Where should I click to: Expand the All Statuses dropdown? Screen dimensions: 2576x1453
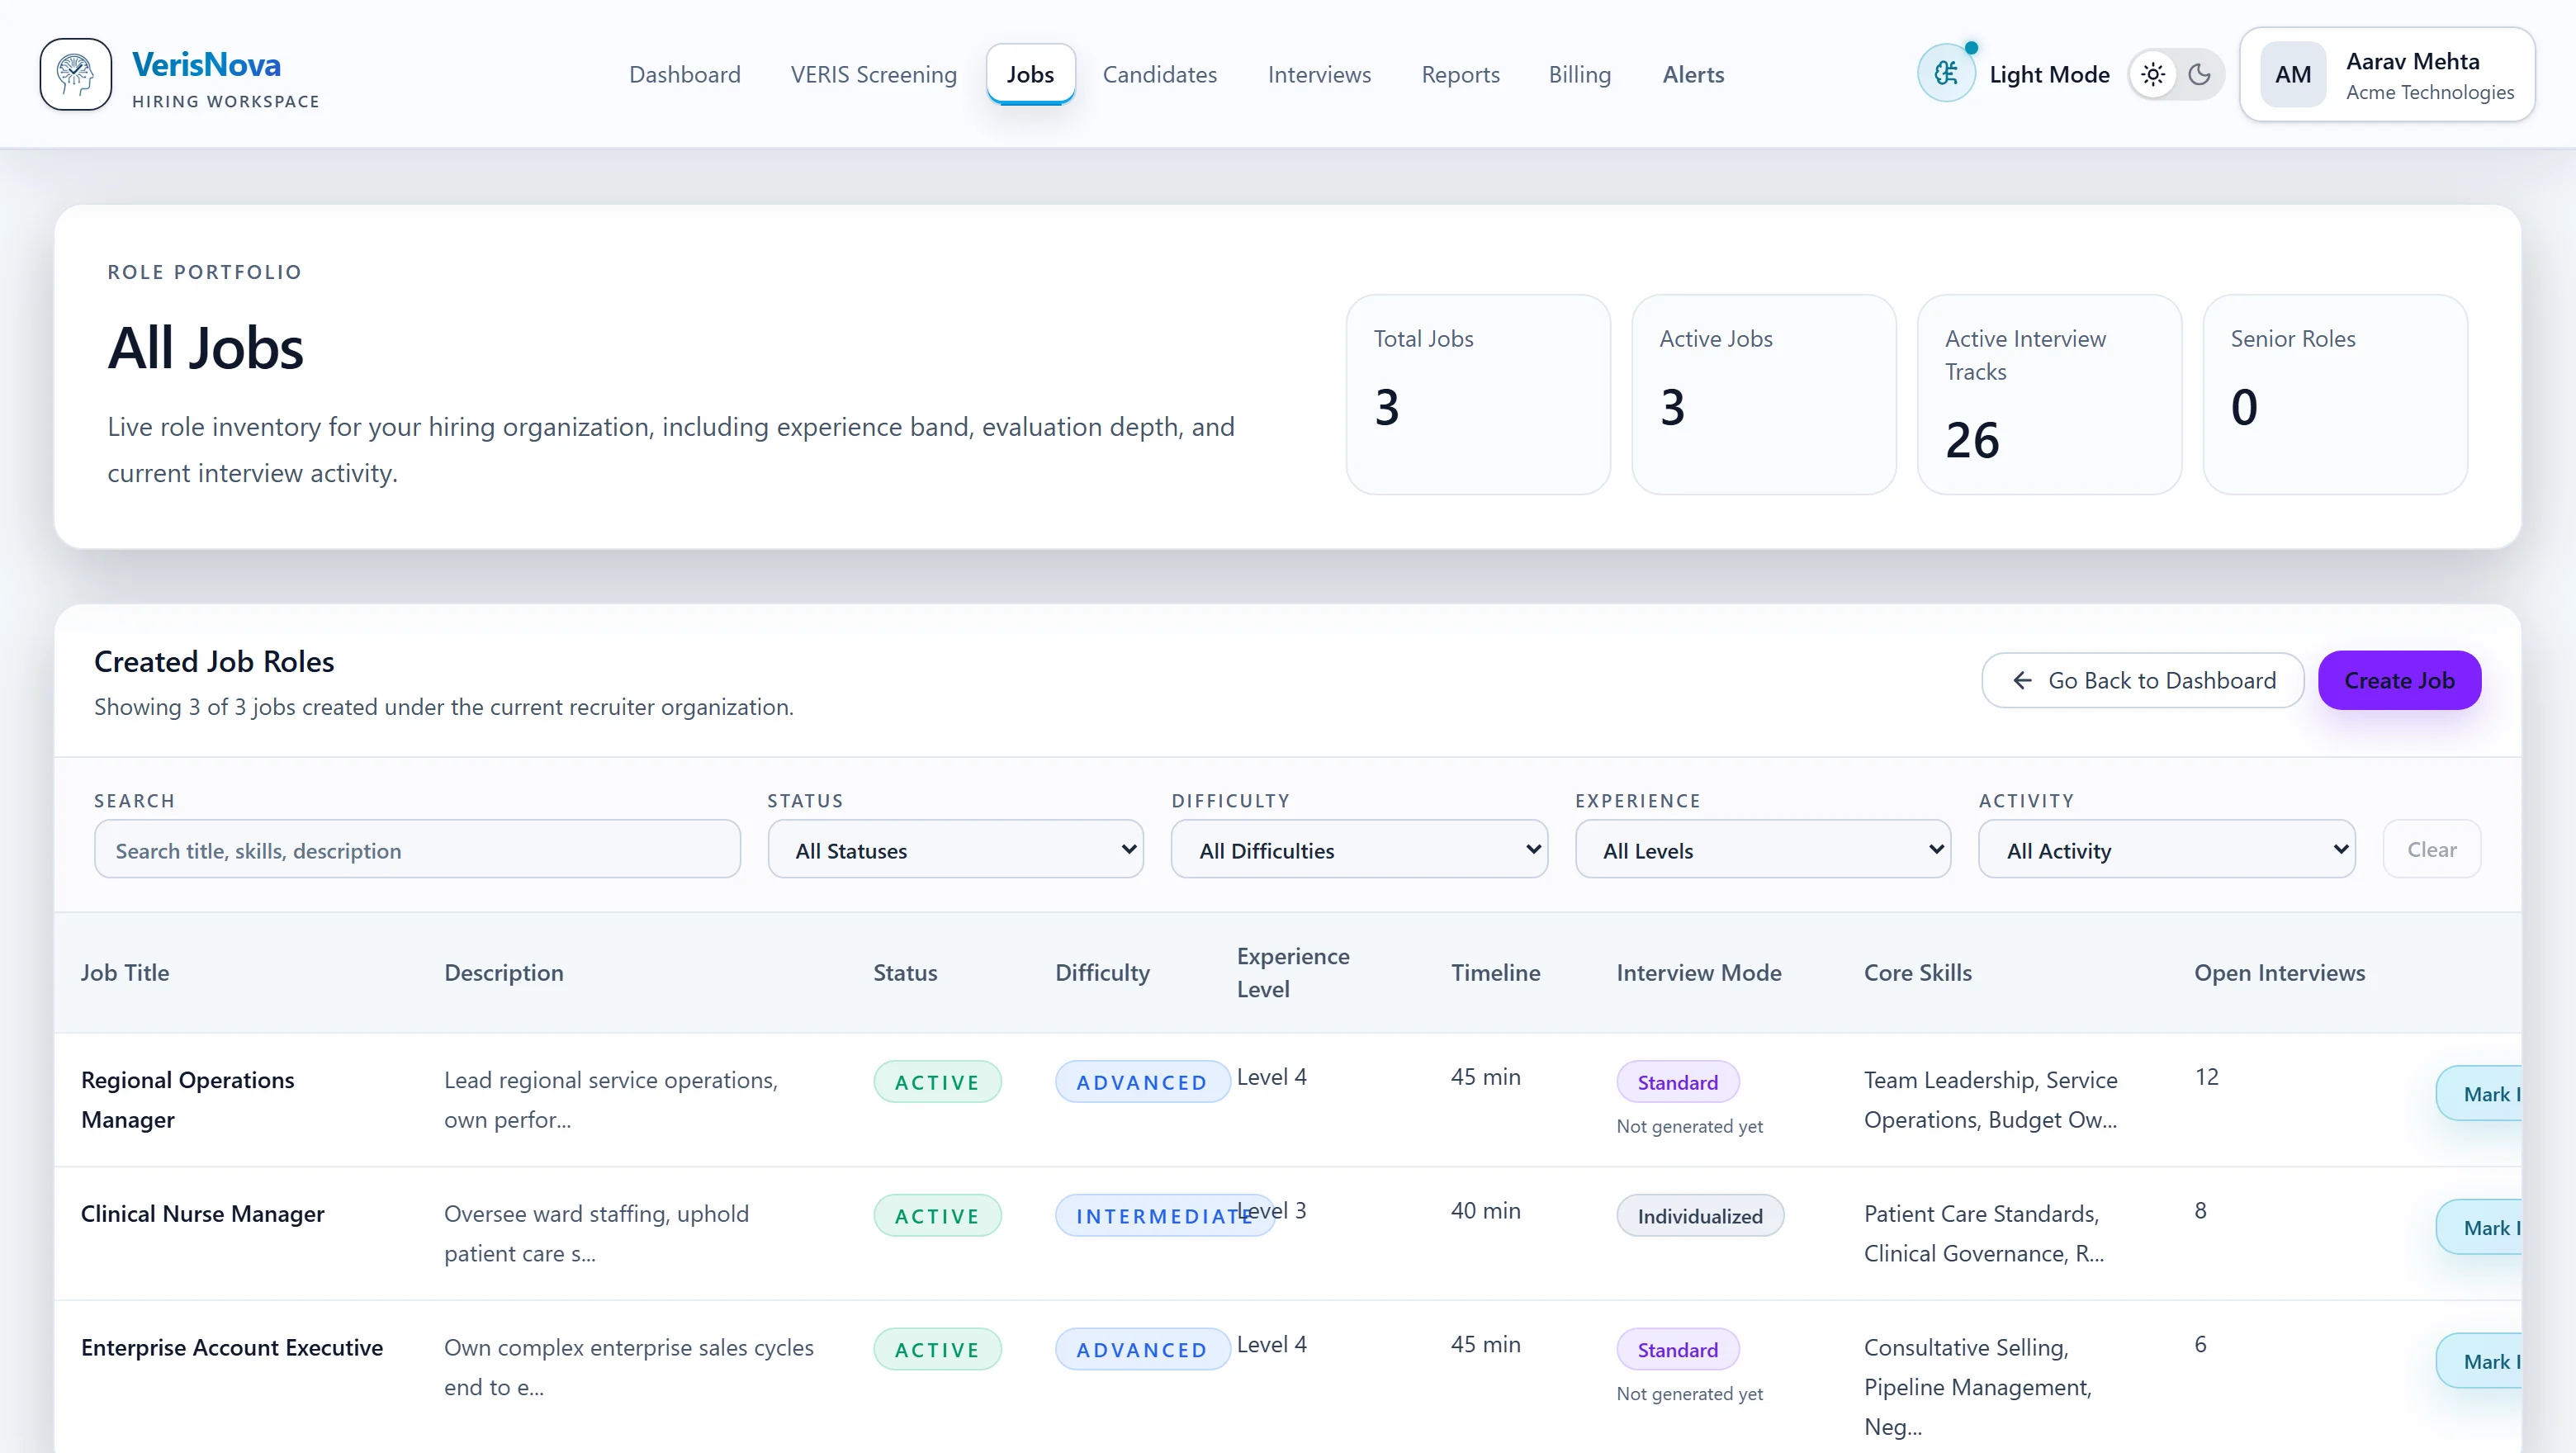click(955, 849)
